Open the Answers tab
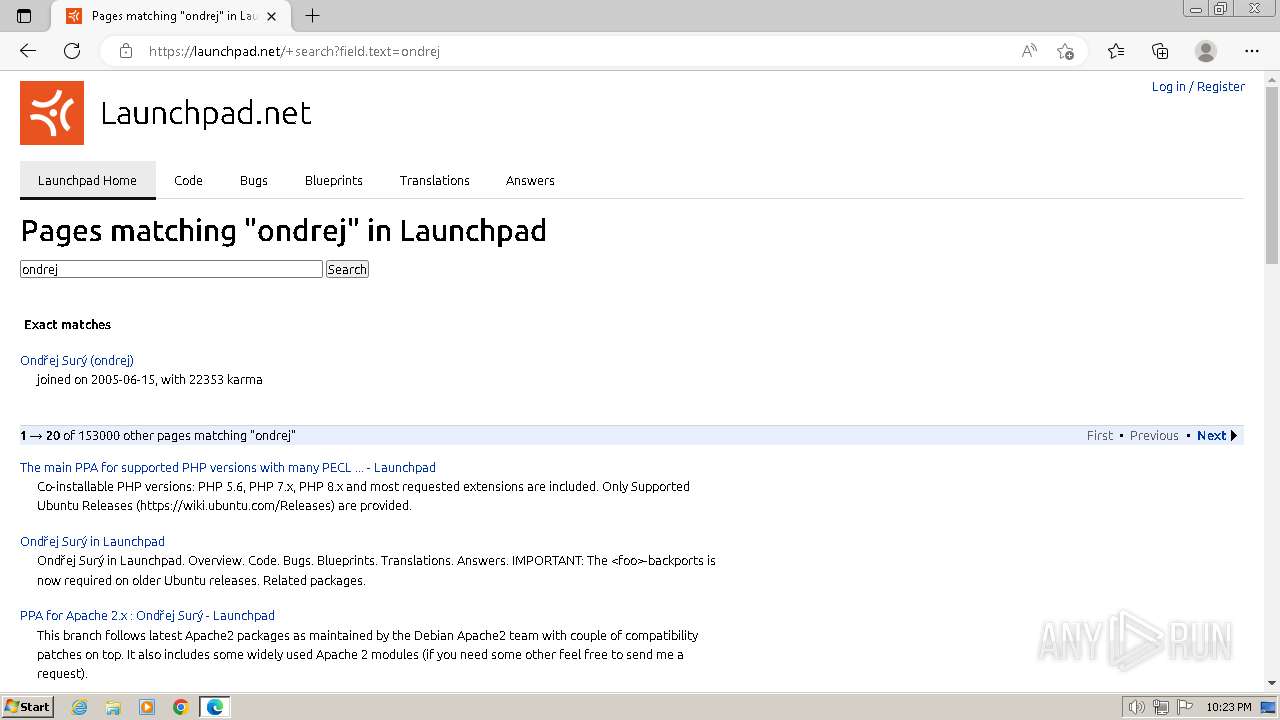Viewport: 1280px width, 720px height. click(x=530, y=180)
